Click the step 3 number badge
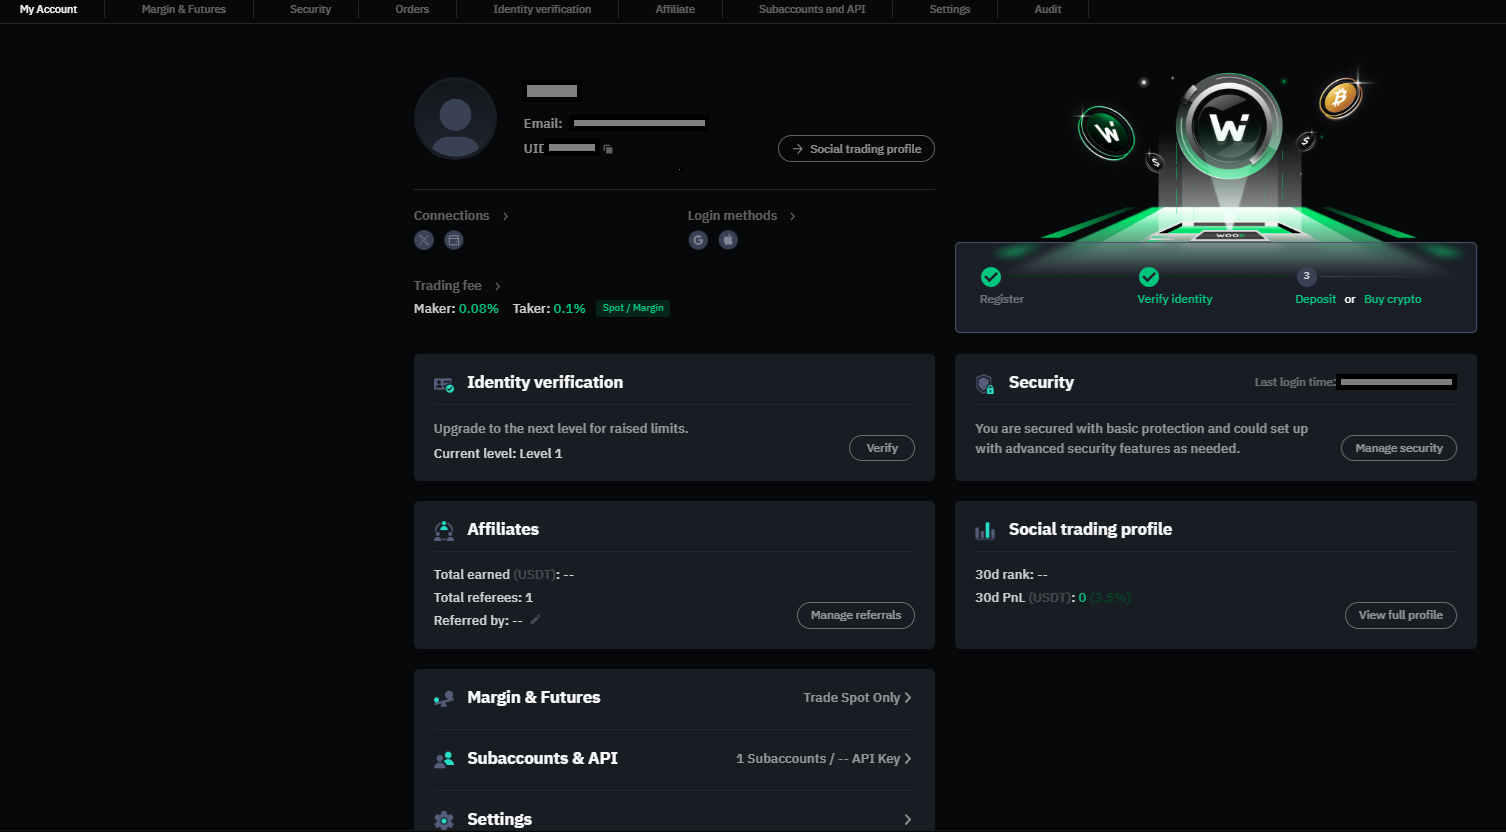The width and height of the screenshot is (1506, 832). point(1306,277)
